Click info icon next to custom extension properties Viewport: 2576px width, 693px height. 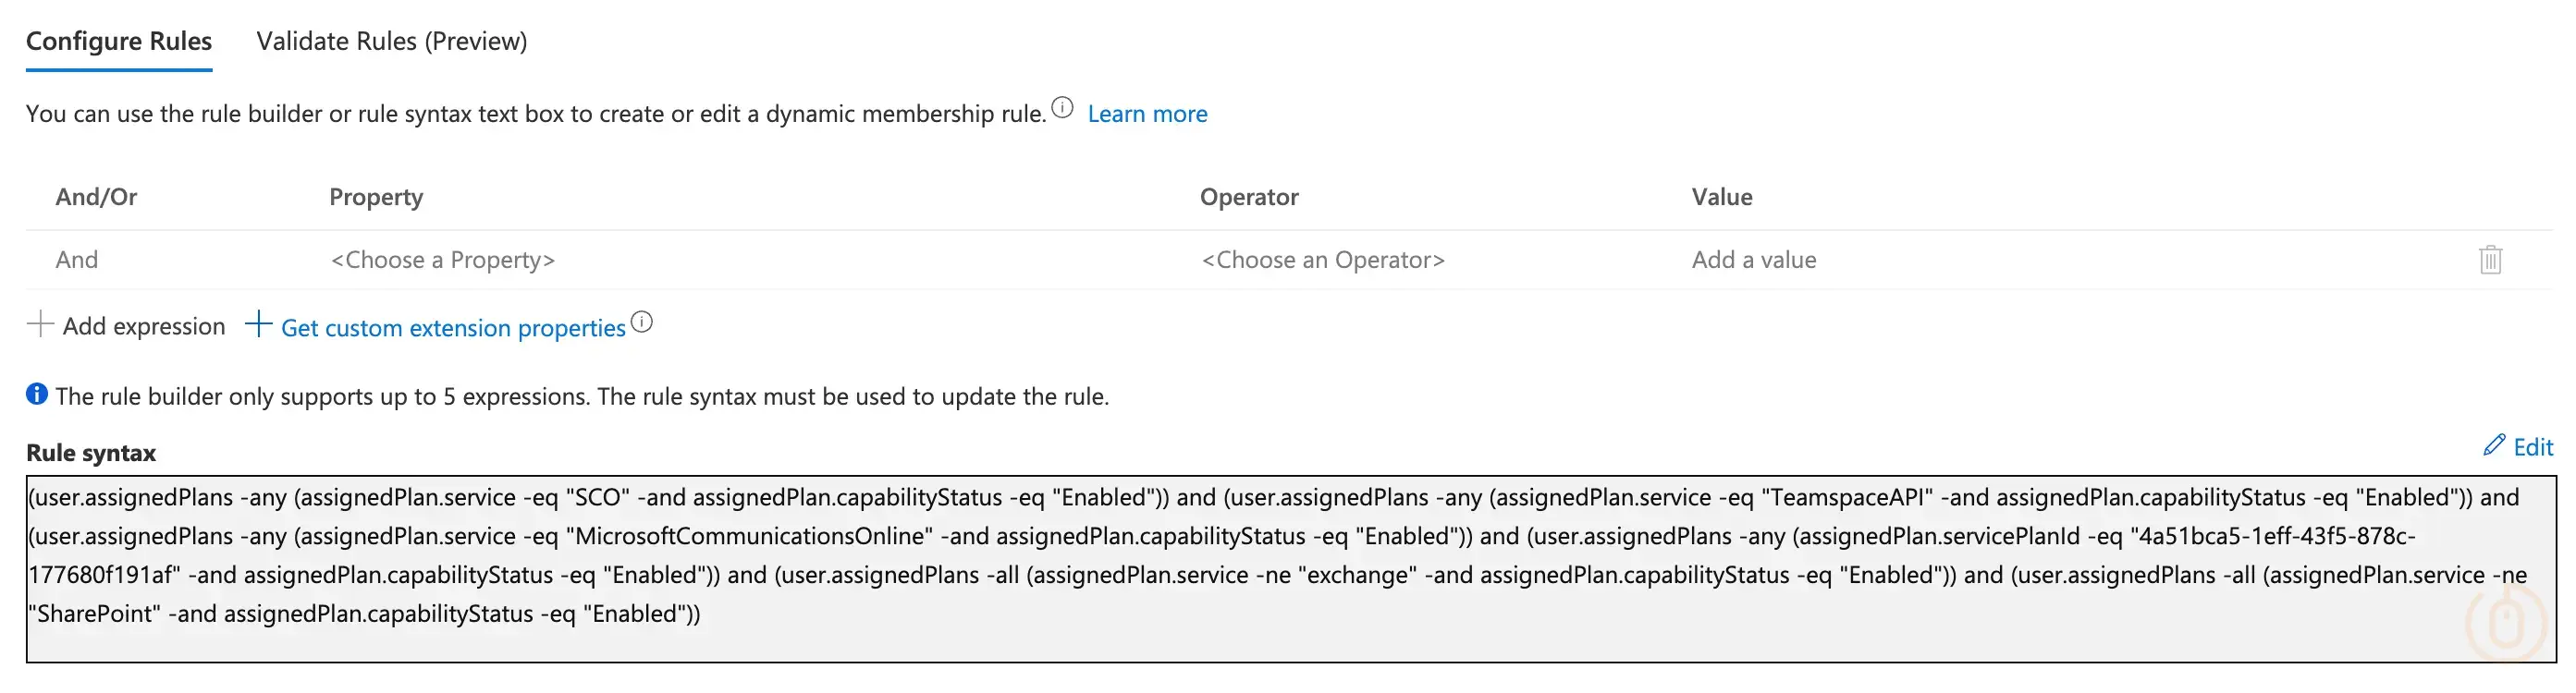coord(642,322)
